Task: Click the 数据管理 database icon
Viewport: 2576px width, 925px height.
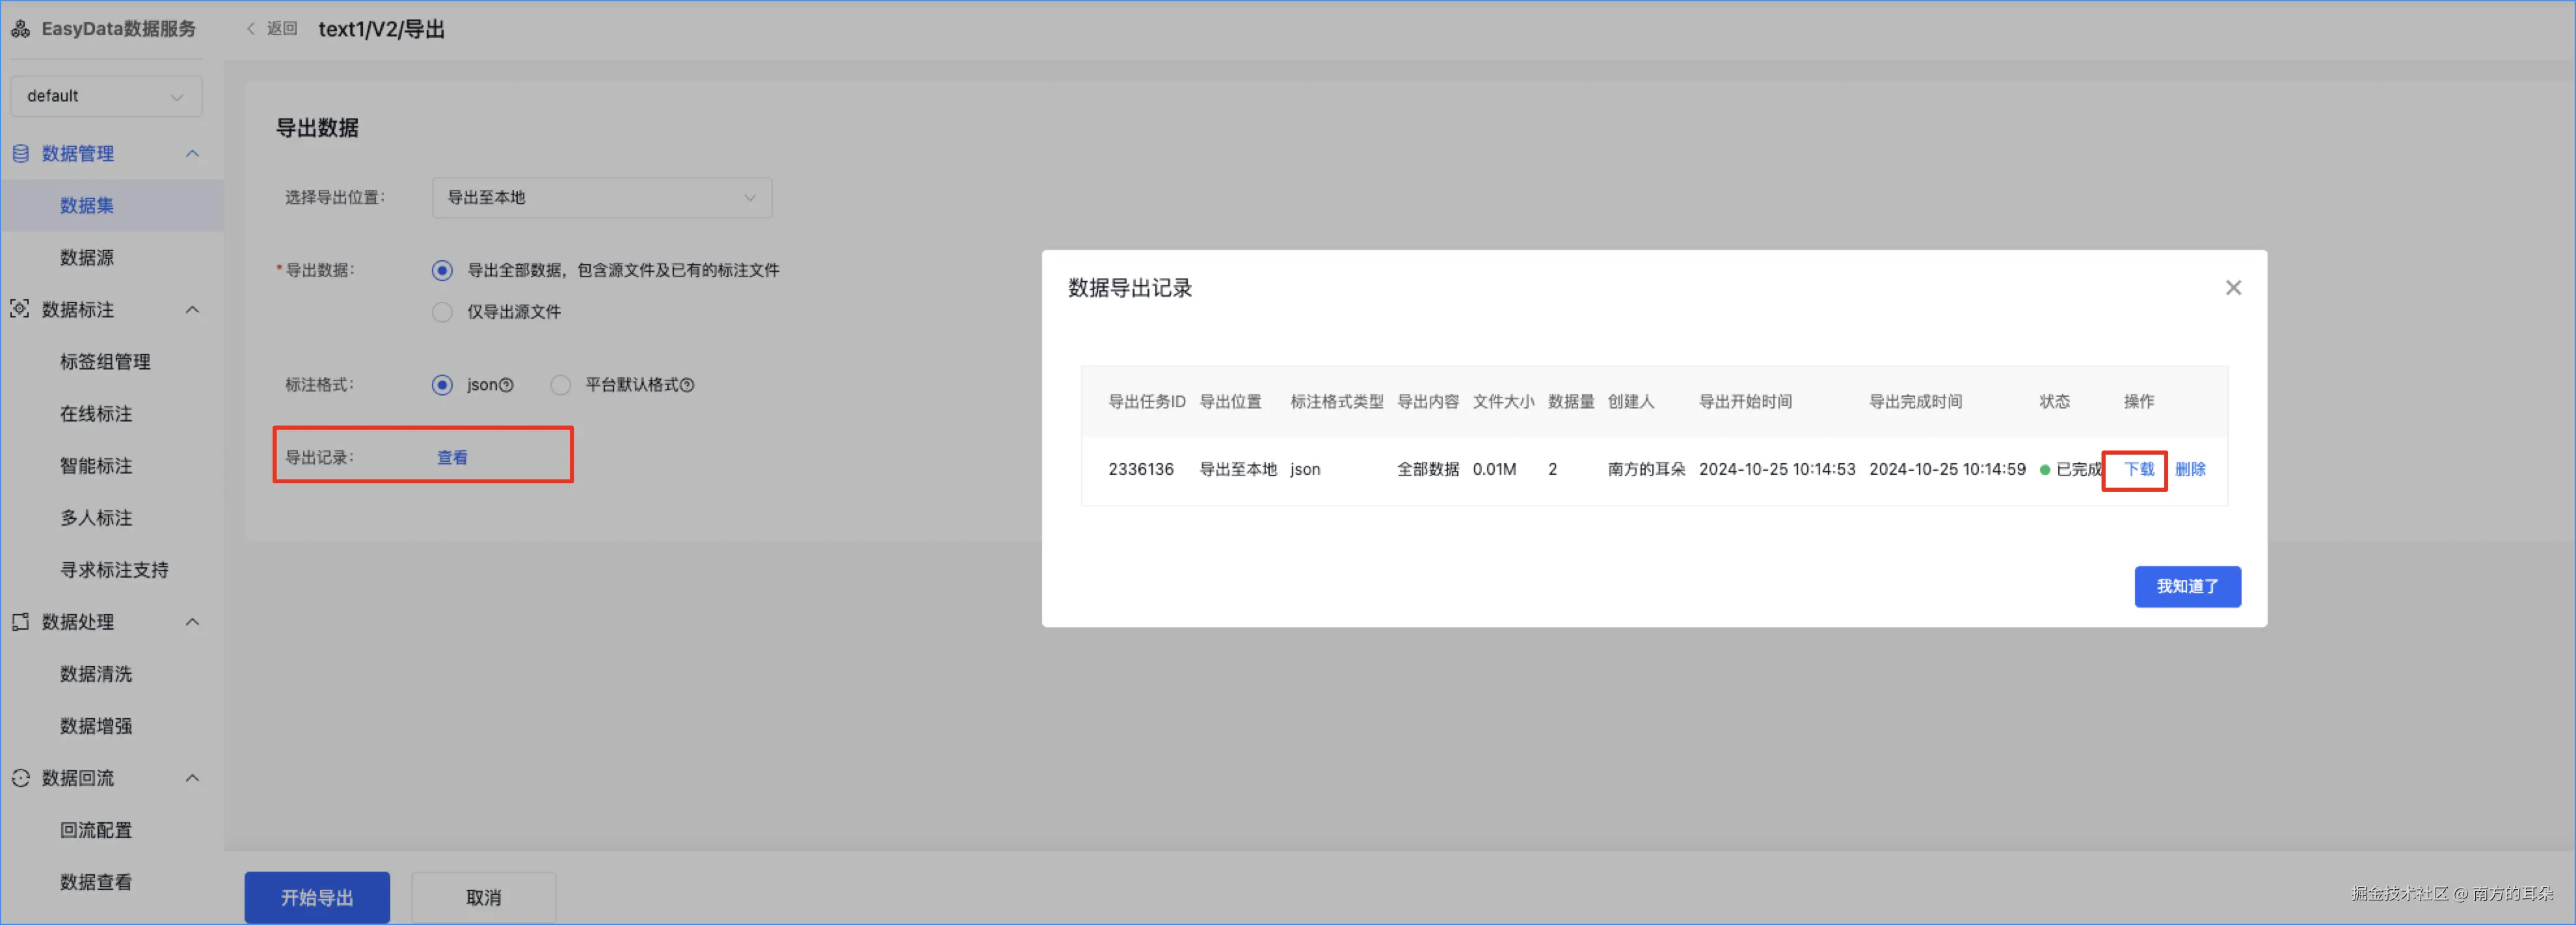Action: click(20, 153)
